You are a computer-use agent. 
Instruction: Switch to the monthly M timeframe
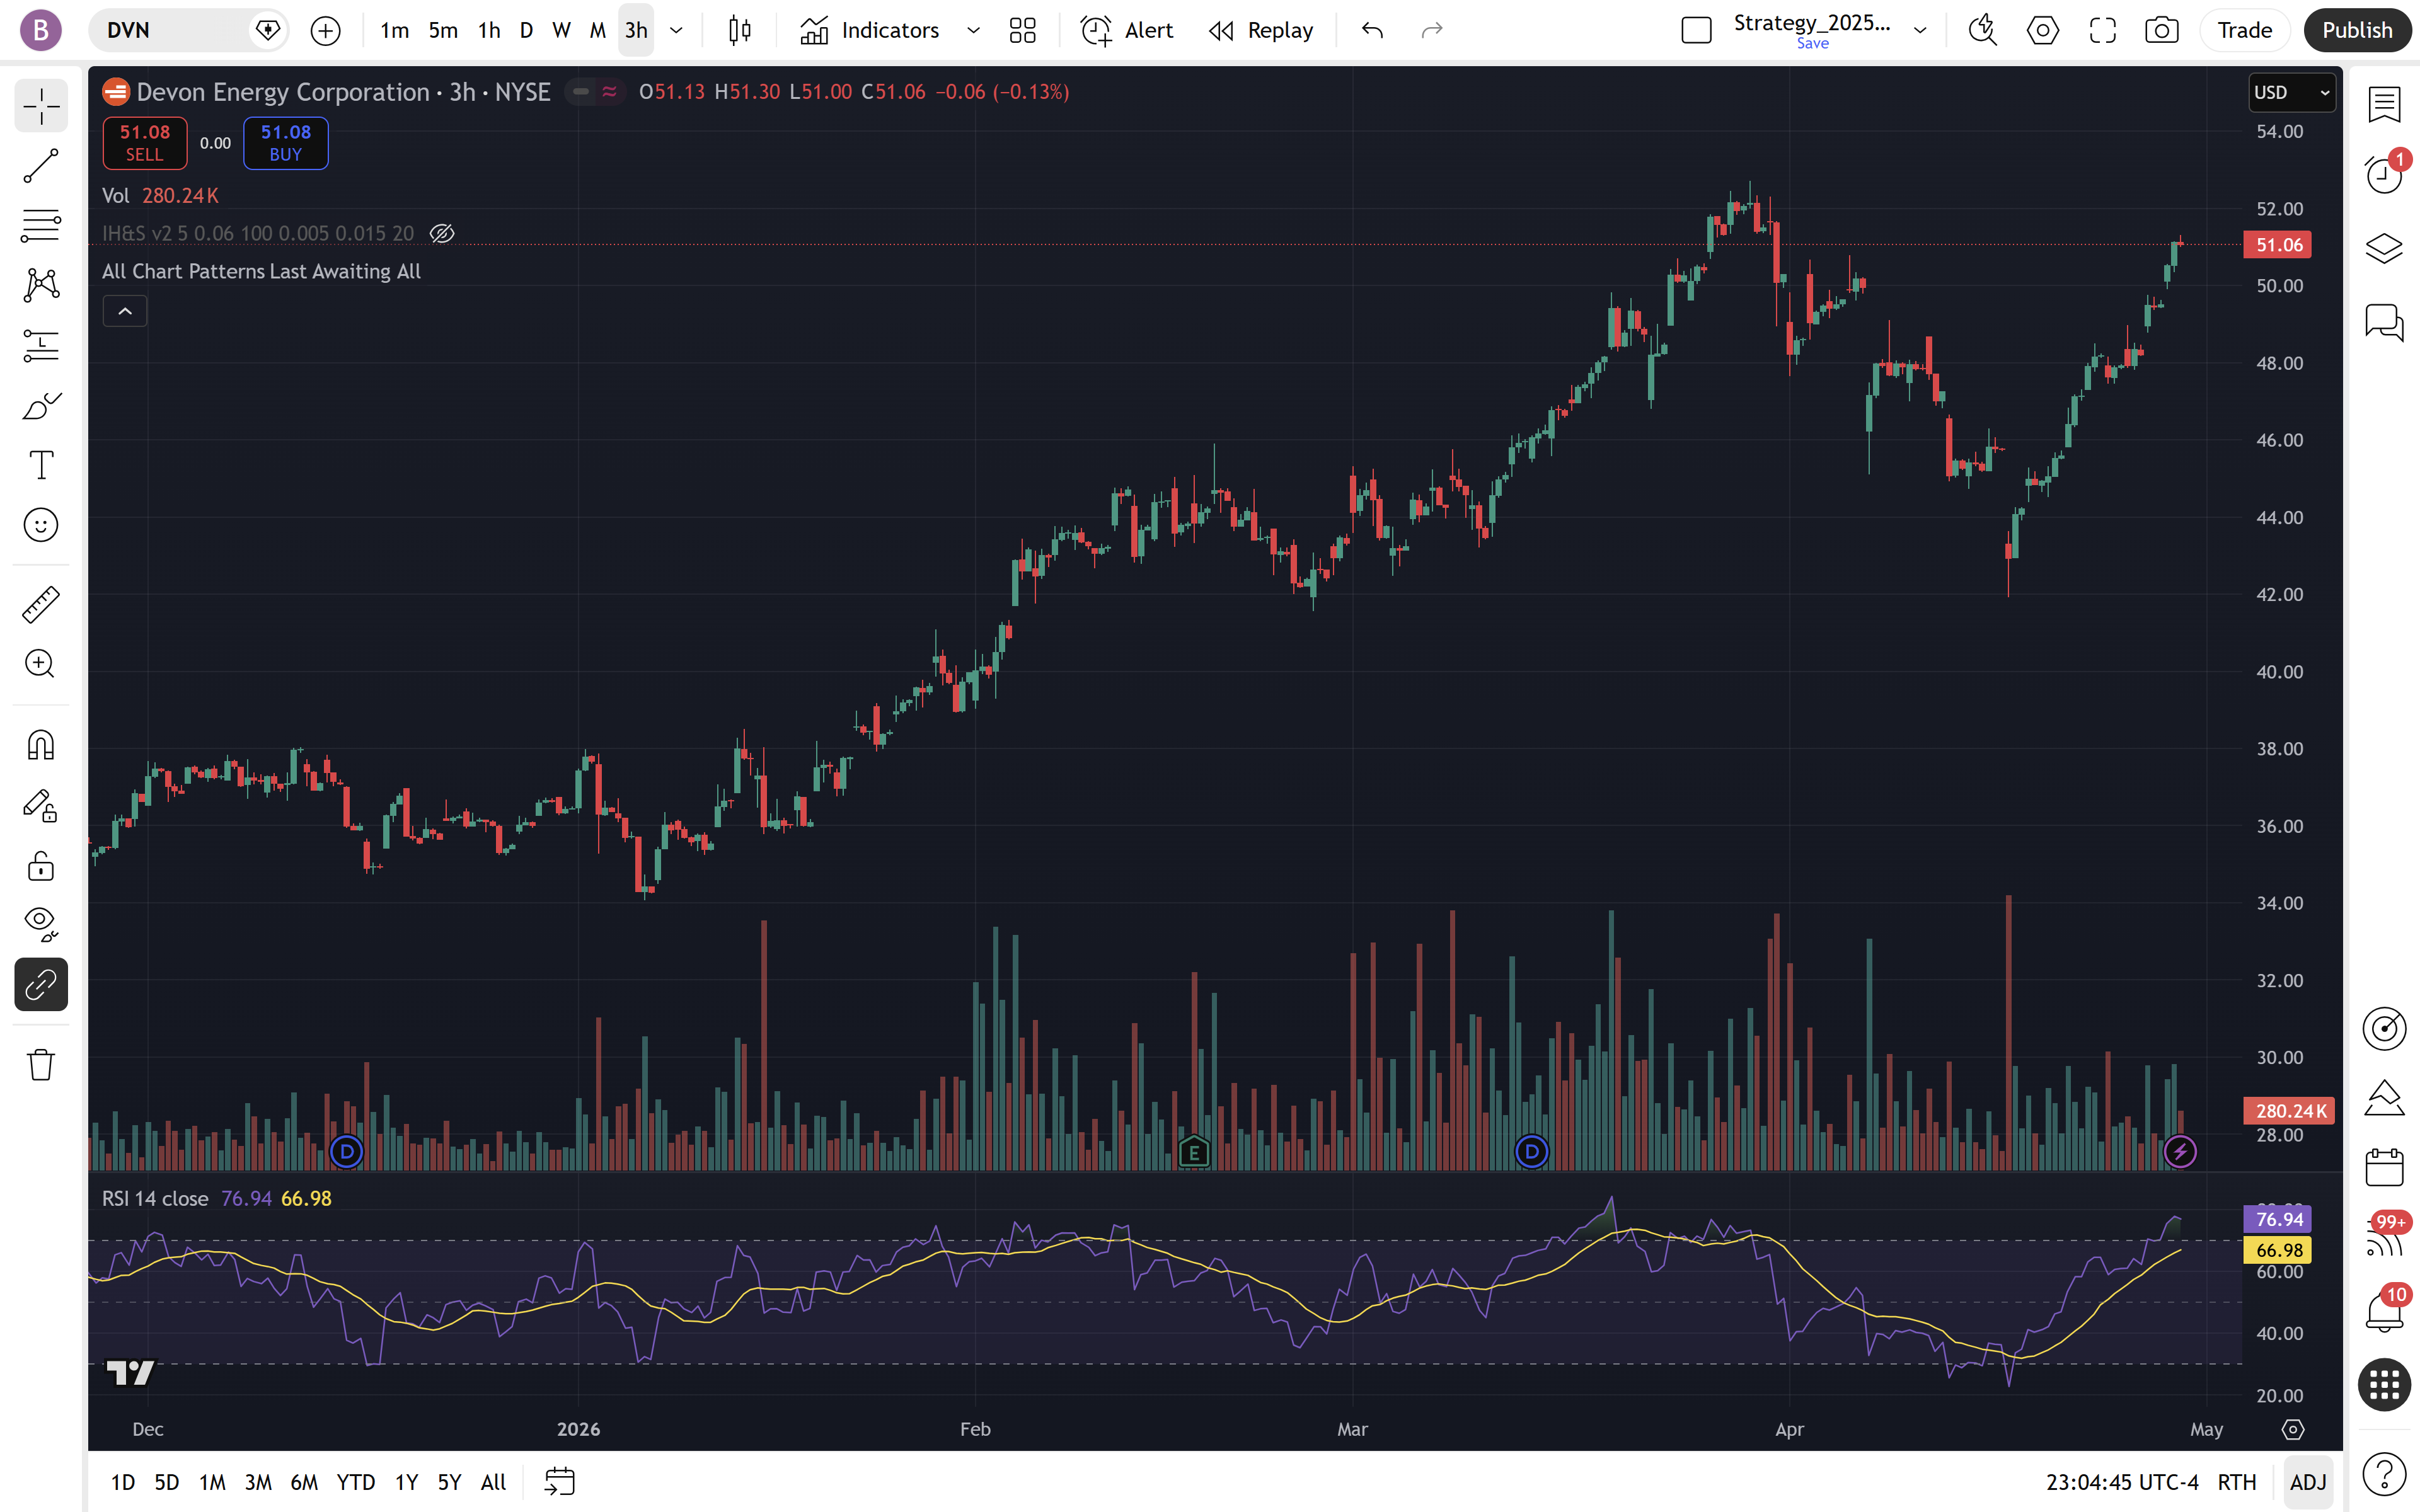coord(598,31)
